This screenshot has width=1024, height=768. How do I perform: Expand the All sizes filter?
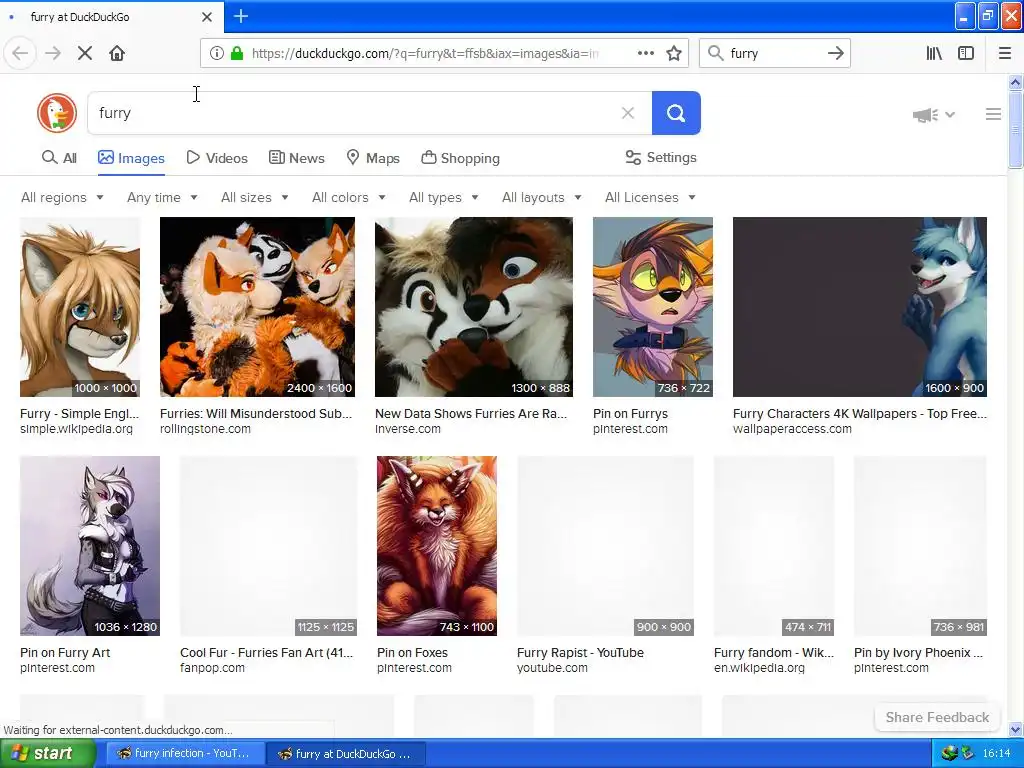click(x=255, y=197)
